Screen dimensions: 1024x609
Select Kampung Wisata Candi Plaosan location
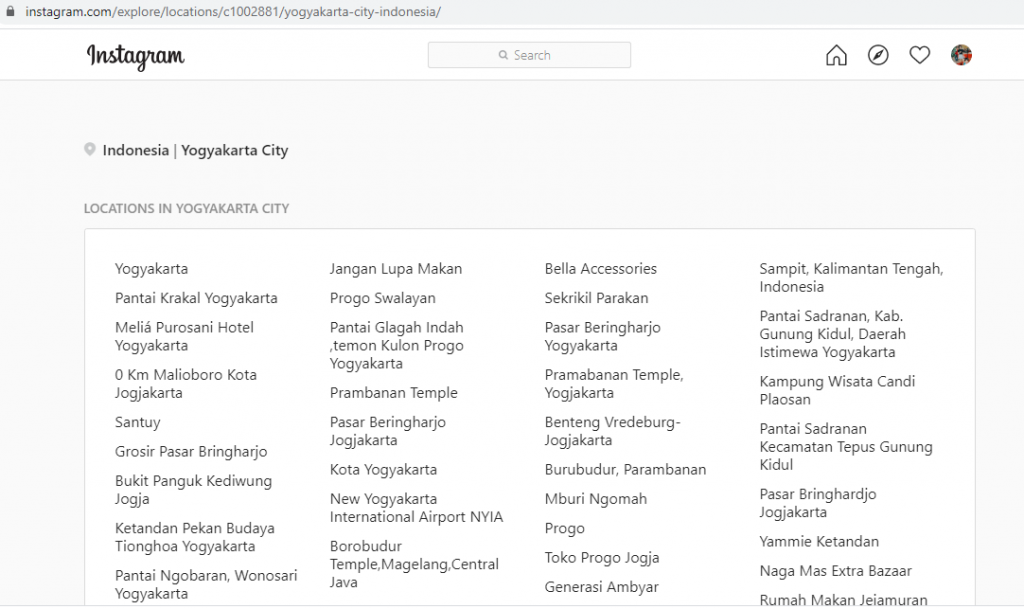837,390
